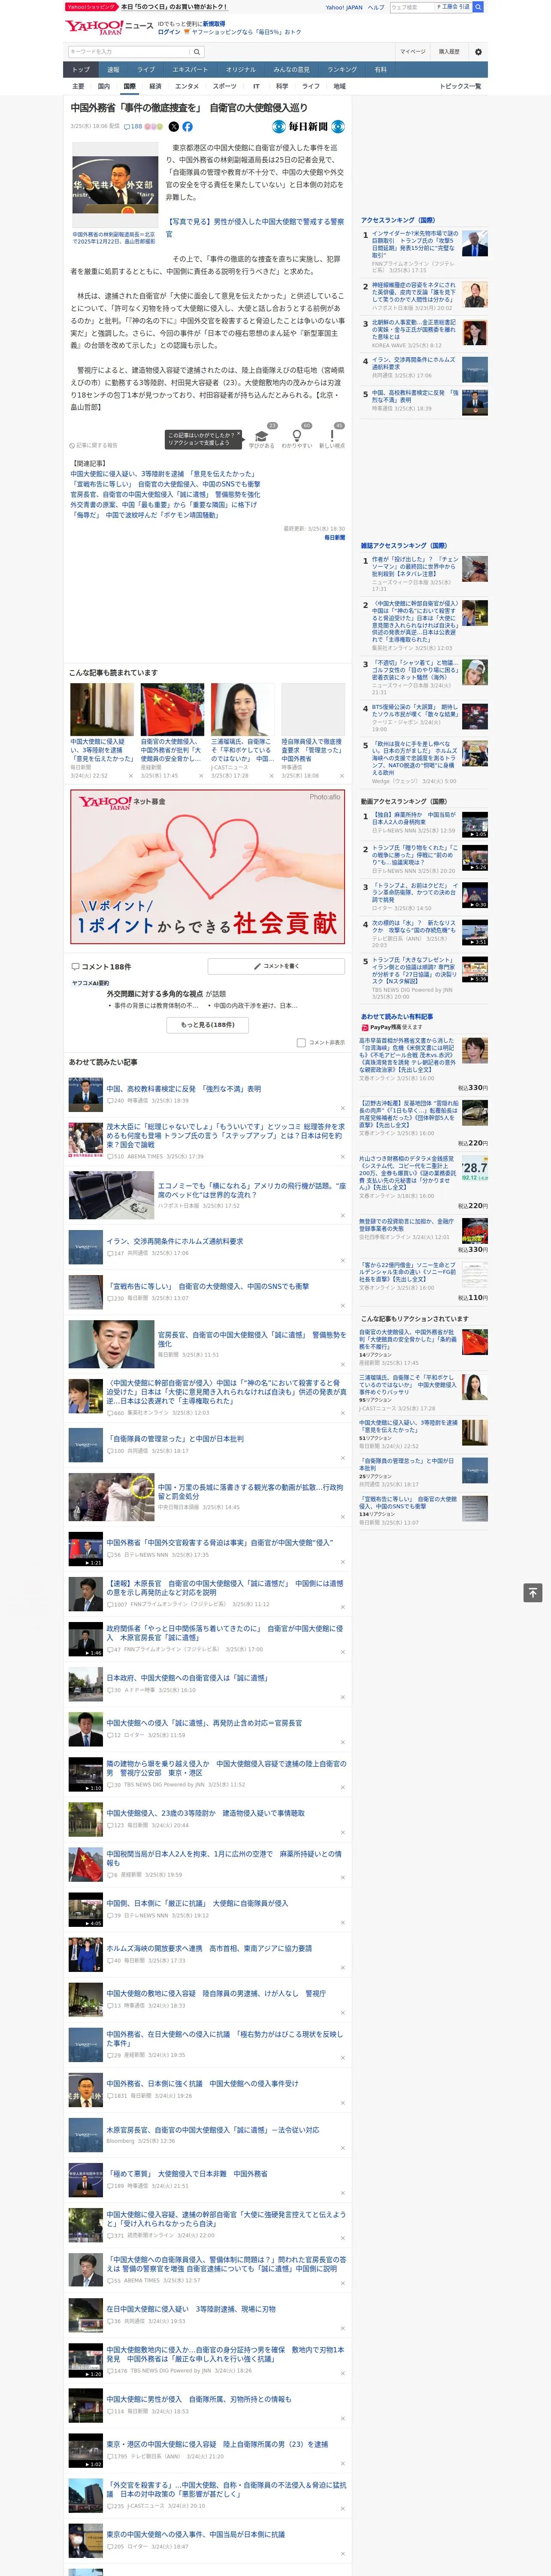Click the reaction emoji icons beside comment count

coord(154,127)
